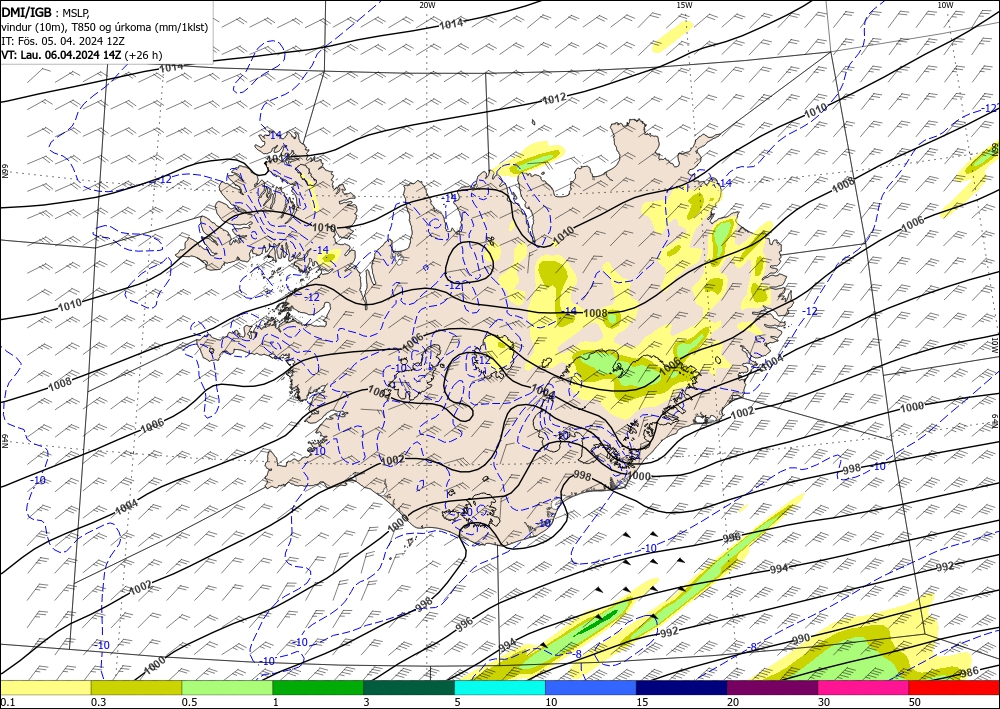Click the magenta 30–50 legend swatch
1000x709 pixels.
click(x=864, y=688)
